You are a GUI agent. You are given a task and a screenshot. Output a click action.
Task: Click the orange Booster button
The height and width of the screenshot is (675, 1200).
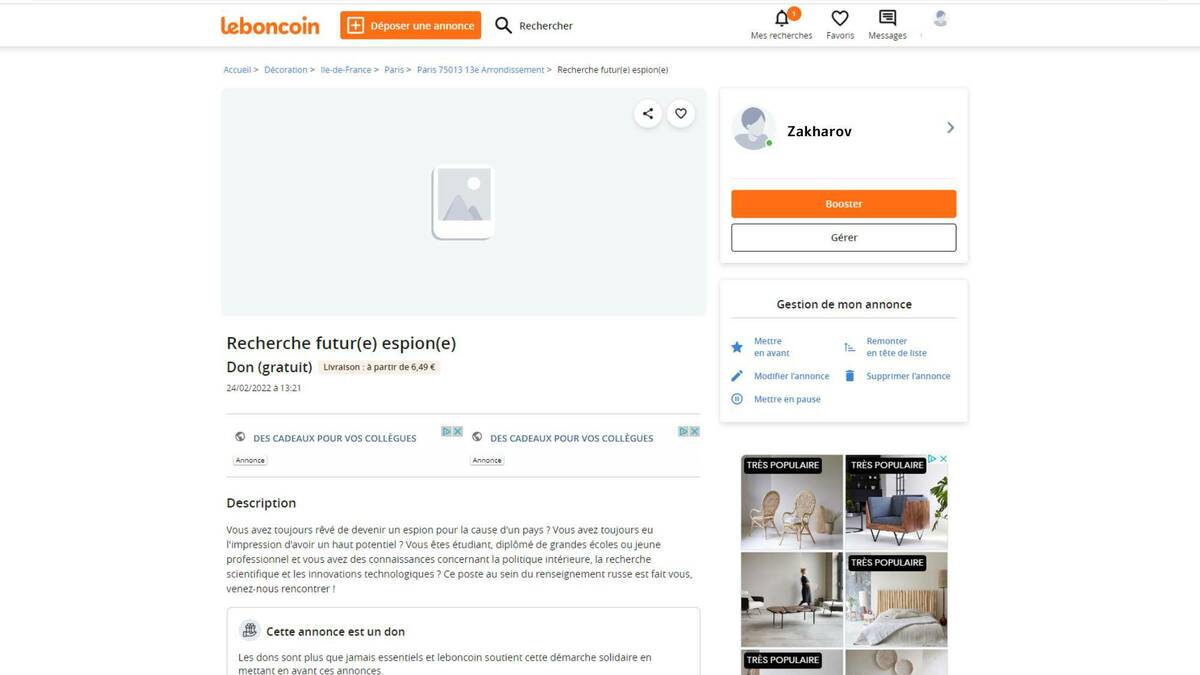click(844, 204)
